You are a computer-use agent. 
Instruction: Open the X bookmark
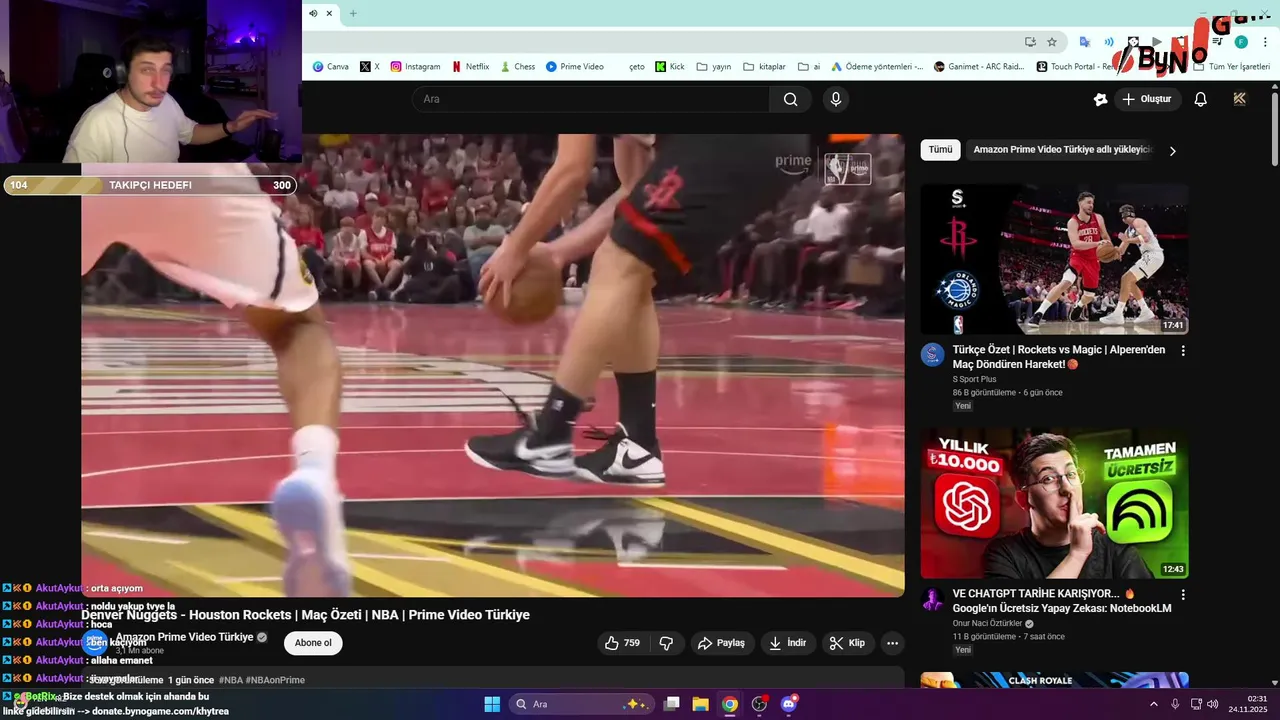pos(370,67)
